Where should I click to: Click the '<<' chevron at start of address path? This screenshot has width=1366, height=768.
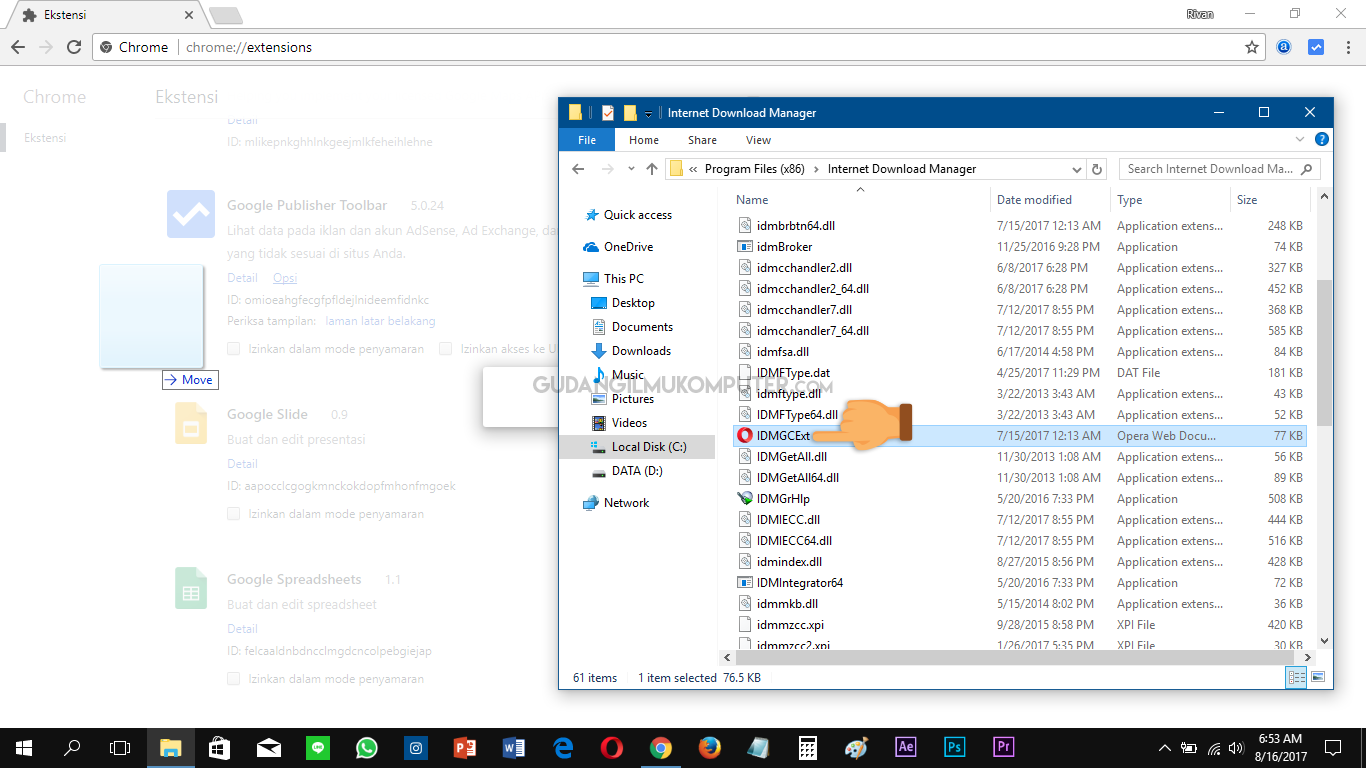[694, 169]
